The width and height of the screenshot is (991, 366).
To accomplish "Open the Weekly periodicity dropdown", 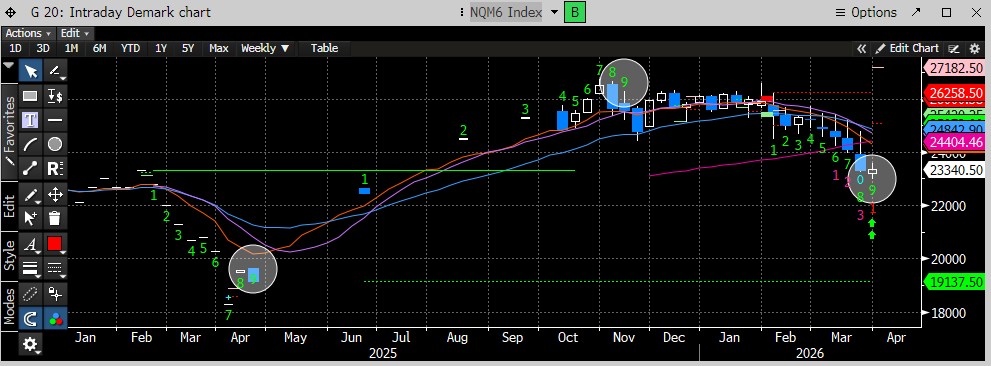I will (265, 48).
